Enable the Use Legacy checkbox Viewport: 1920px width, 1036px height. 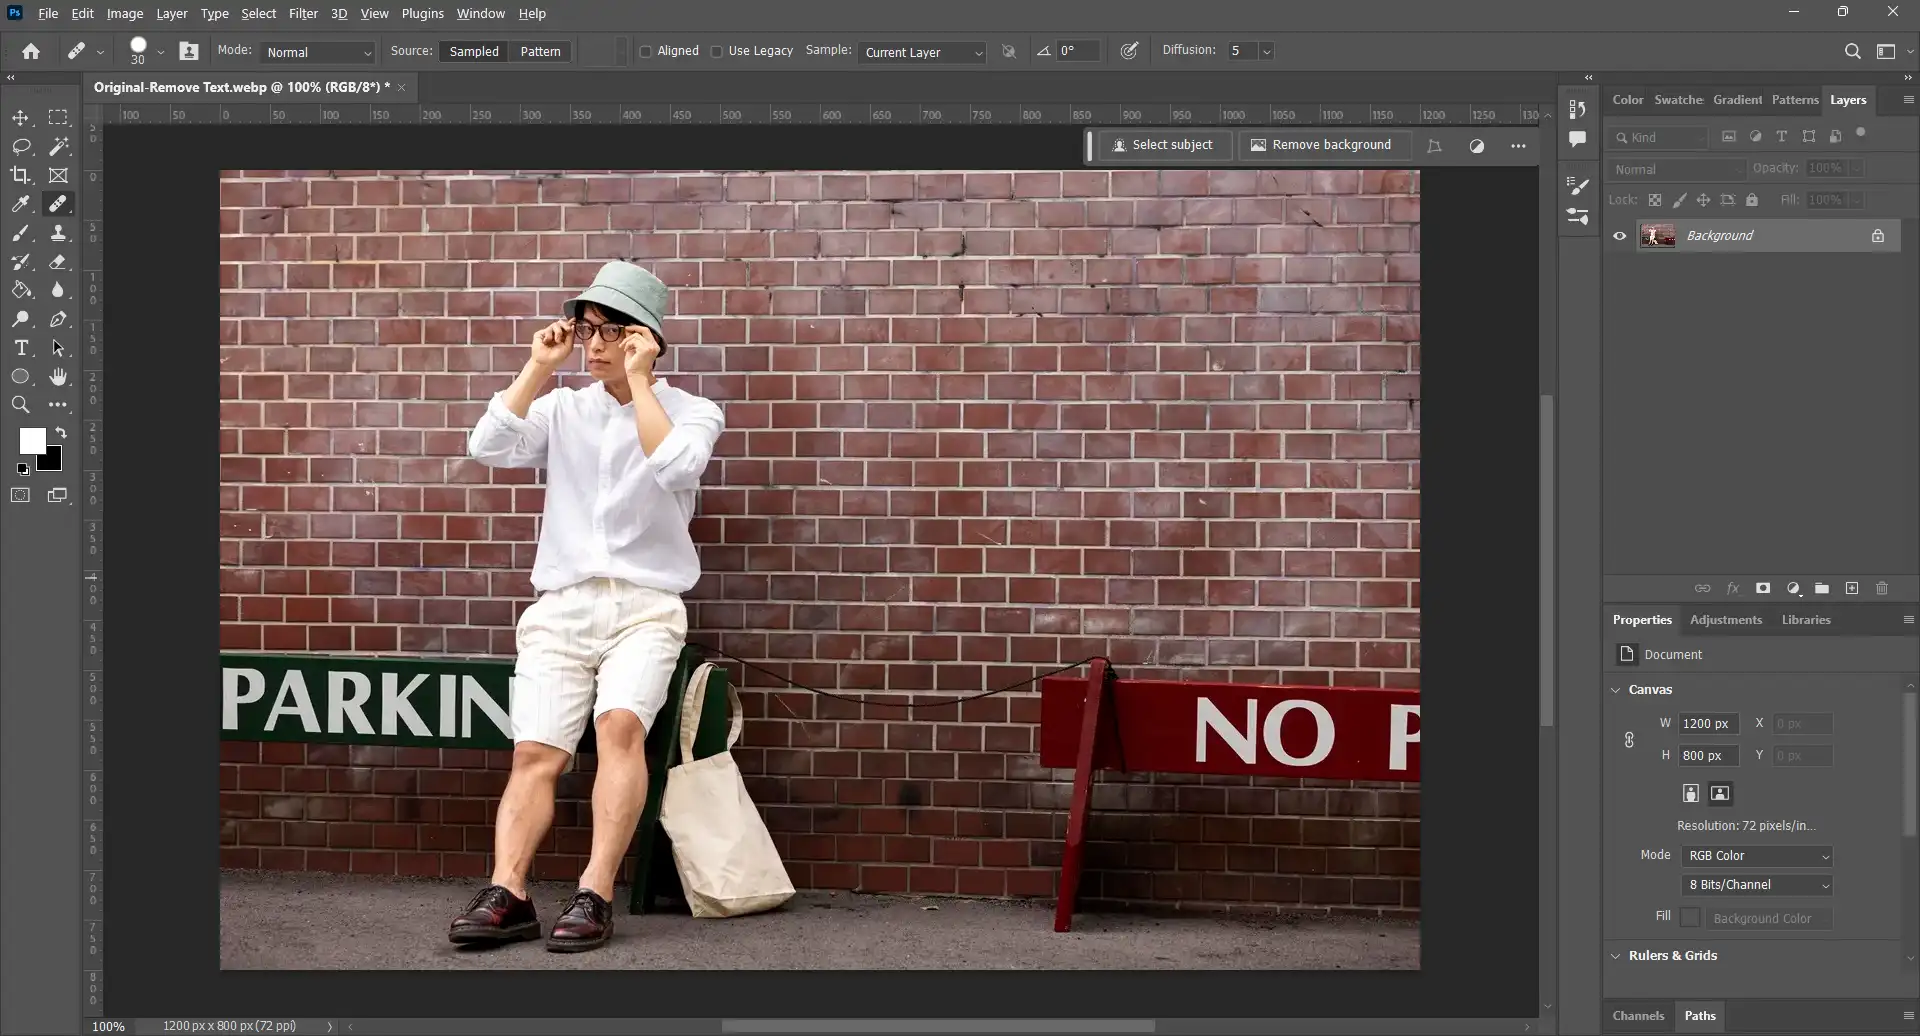click(716, 52)
